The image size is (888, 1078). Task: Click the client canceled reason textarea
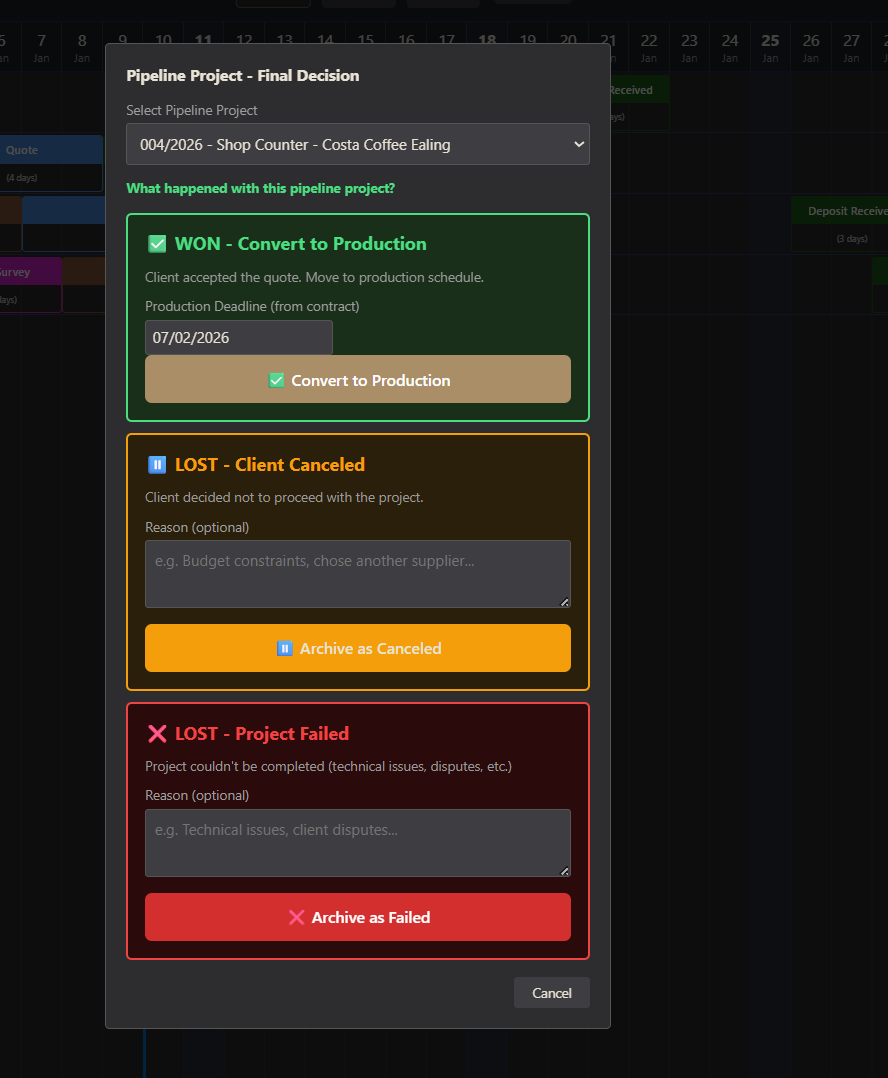coord(357,573)
